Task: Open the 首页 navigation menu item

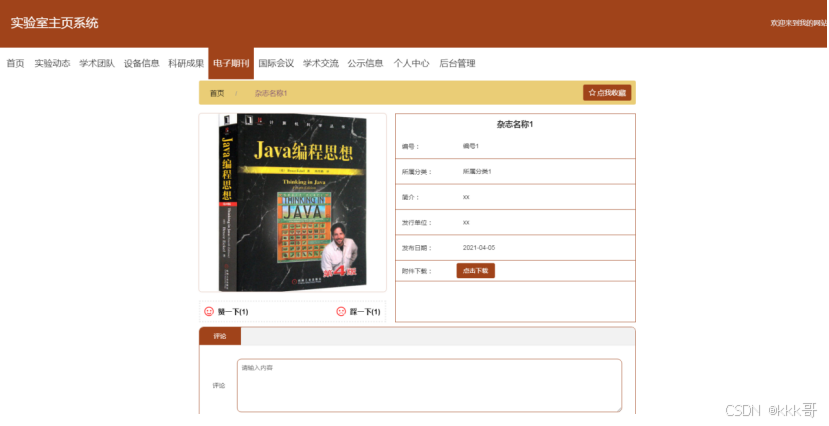Action: point(15,63)
